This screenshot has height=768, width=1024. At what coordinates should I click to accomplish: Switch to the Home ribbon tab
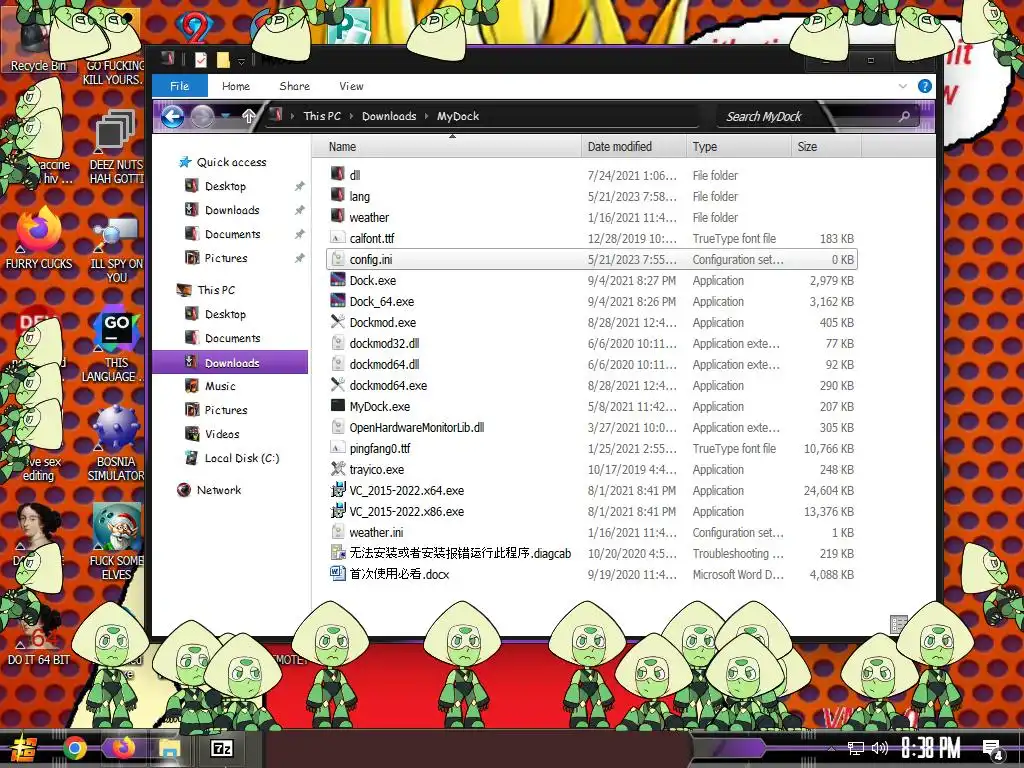point(236,86)
